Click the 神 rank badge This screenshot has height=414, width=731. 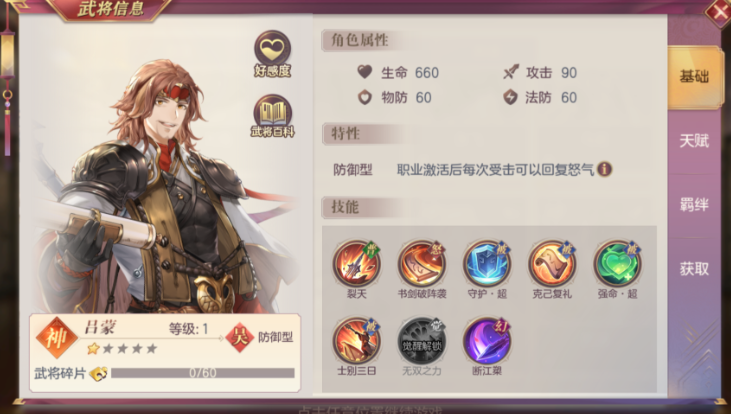pos(57,338)
